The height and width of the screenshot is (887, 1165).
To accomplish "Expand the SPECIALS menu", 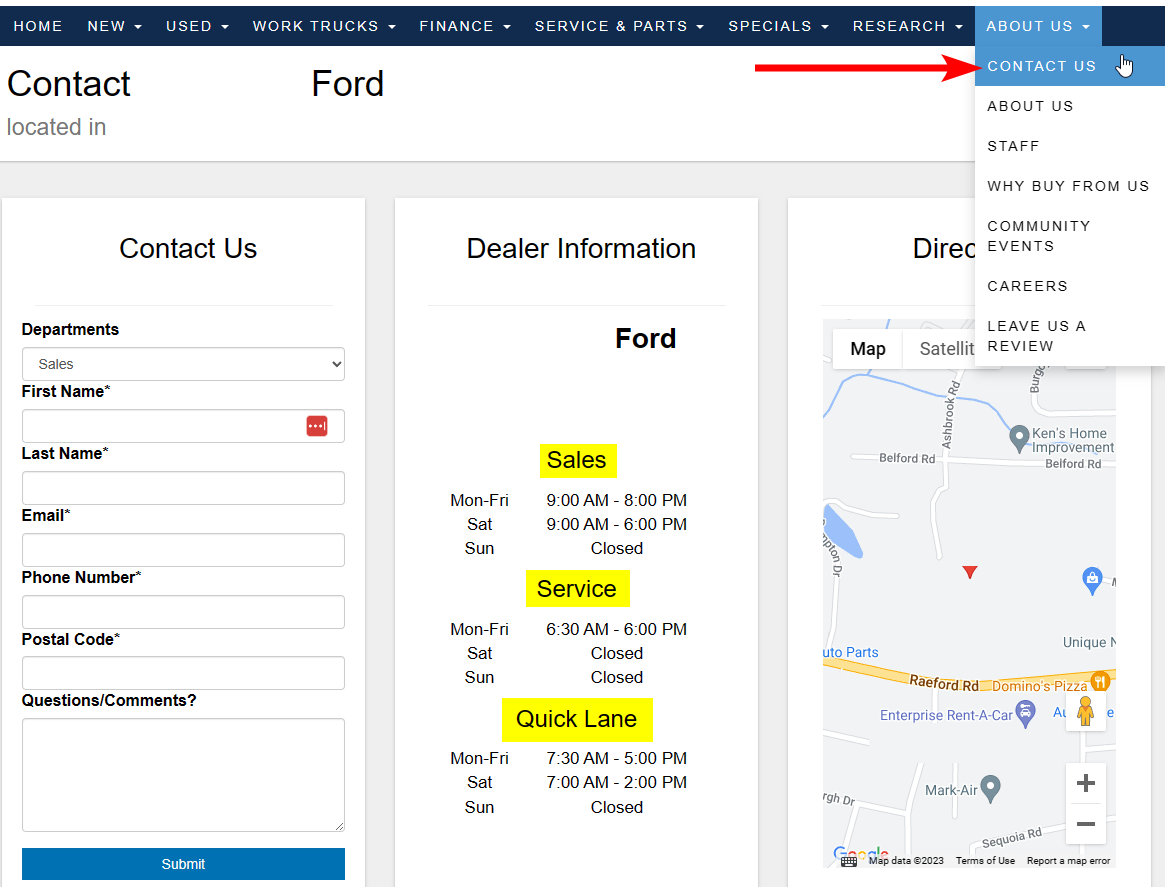I will 778,26.
